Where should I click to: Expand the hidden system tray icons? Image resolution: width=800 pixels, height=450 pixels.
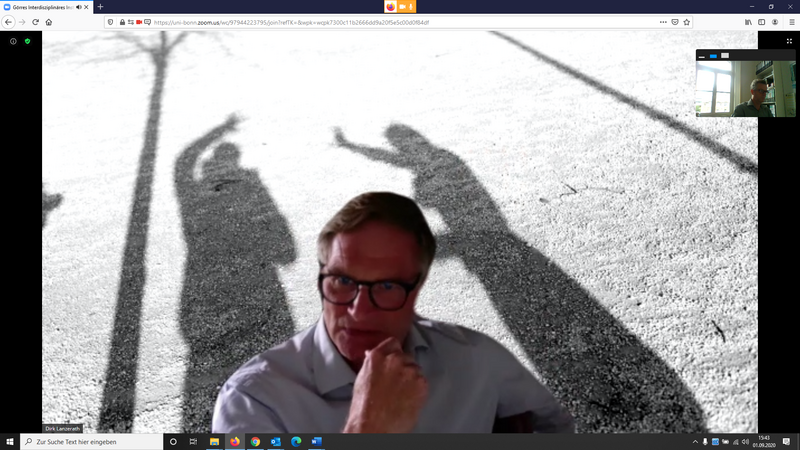click(x=695, y=441)
